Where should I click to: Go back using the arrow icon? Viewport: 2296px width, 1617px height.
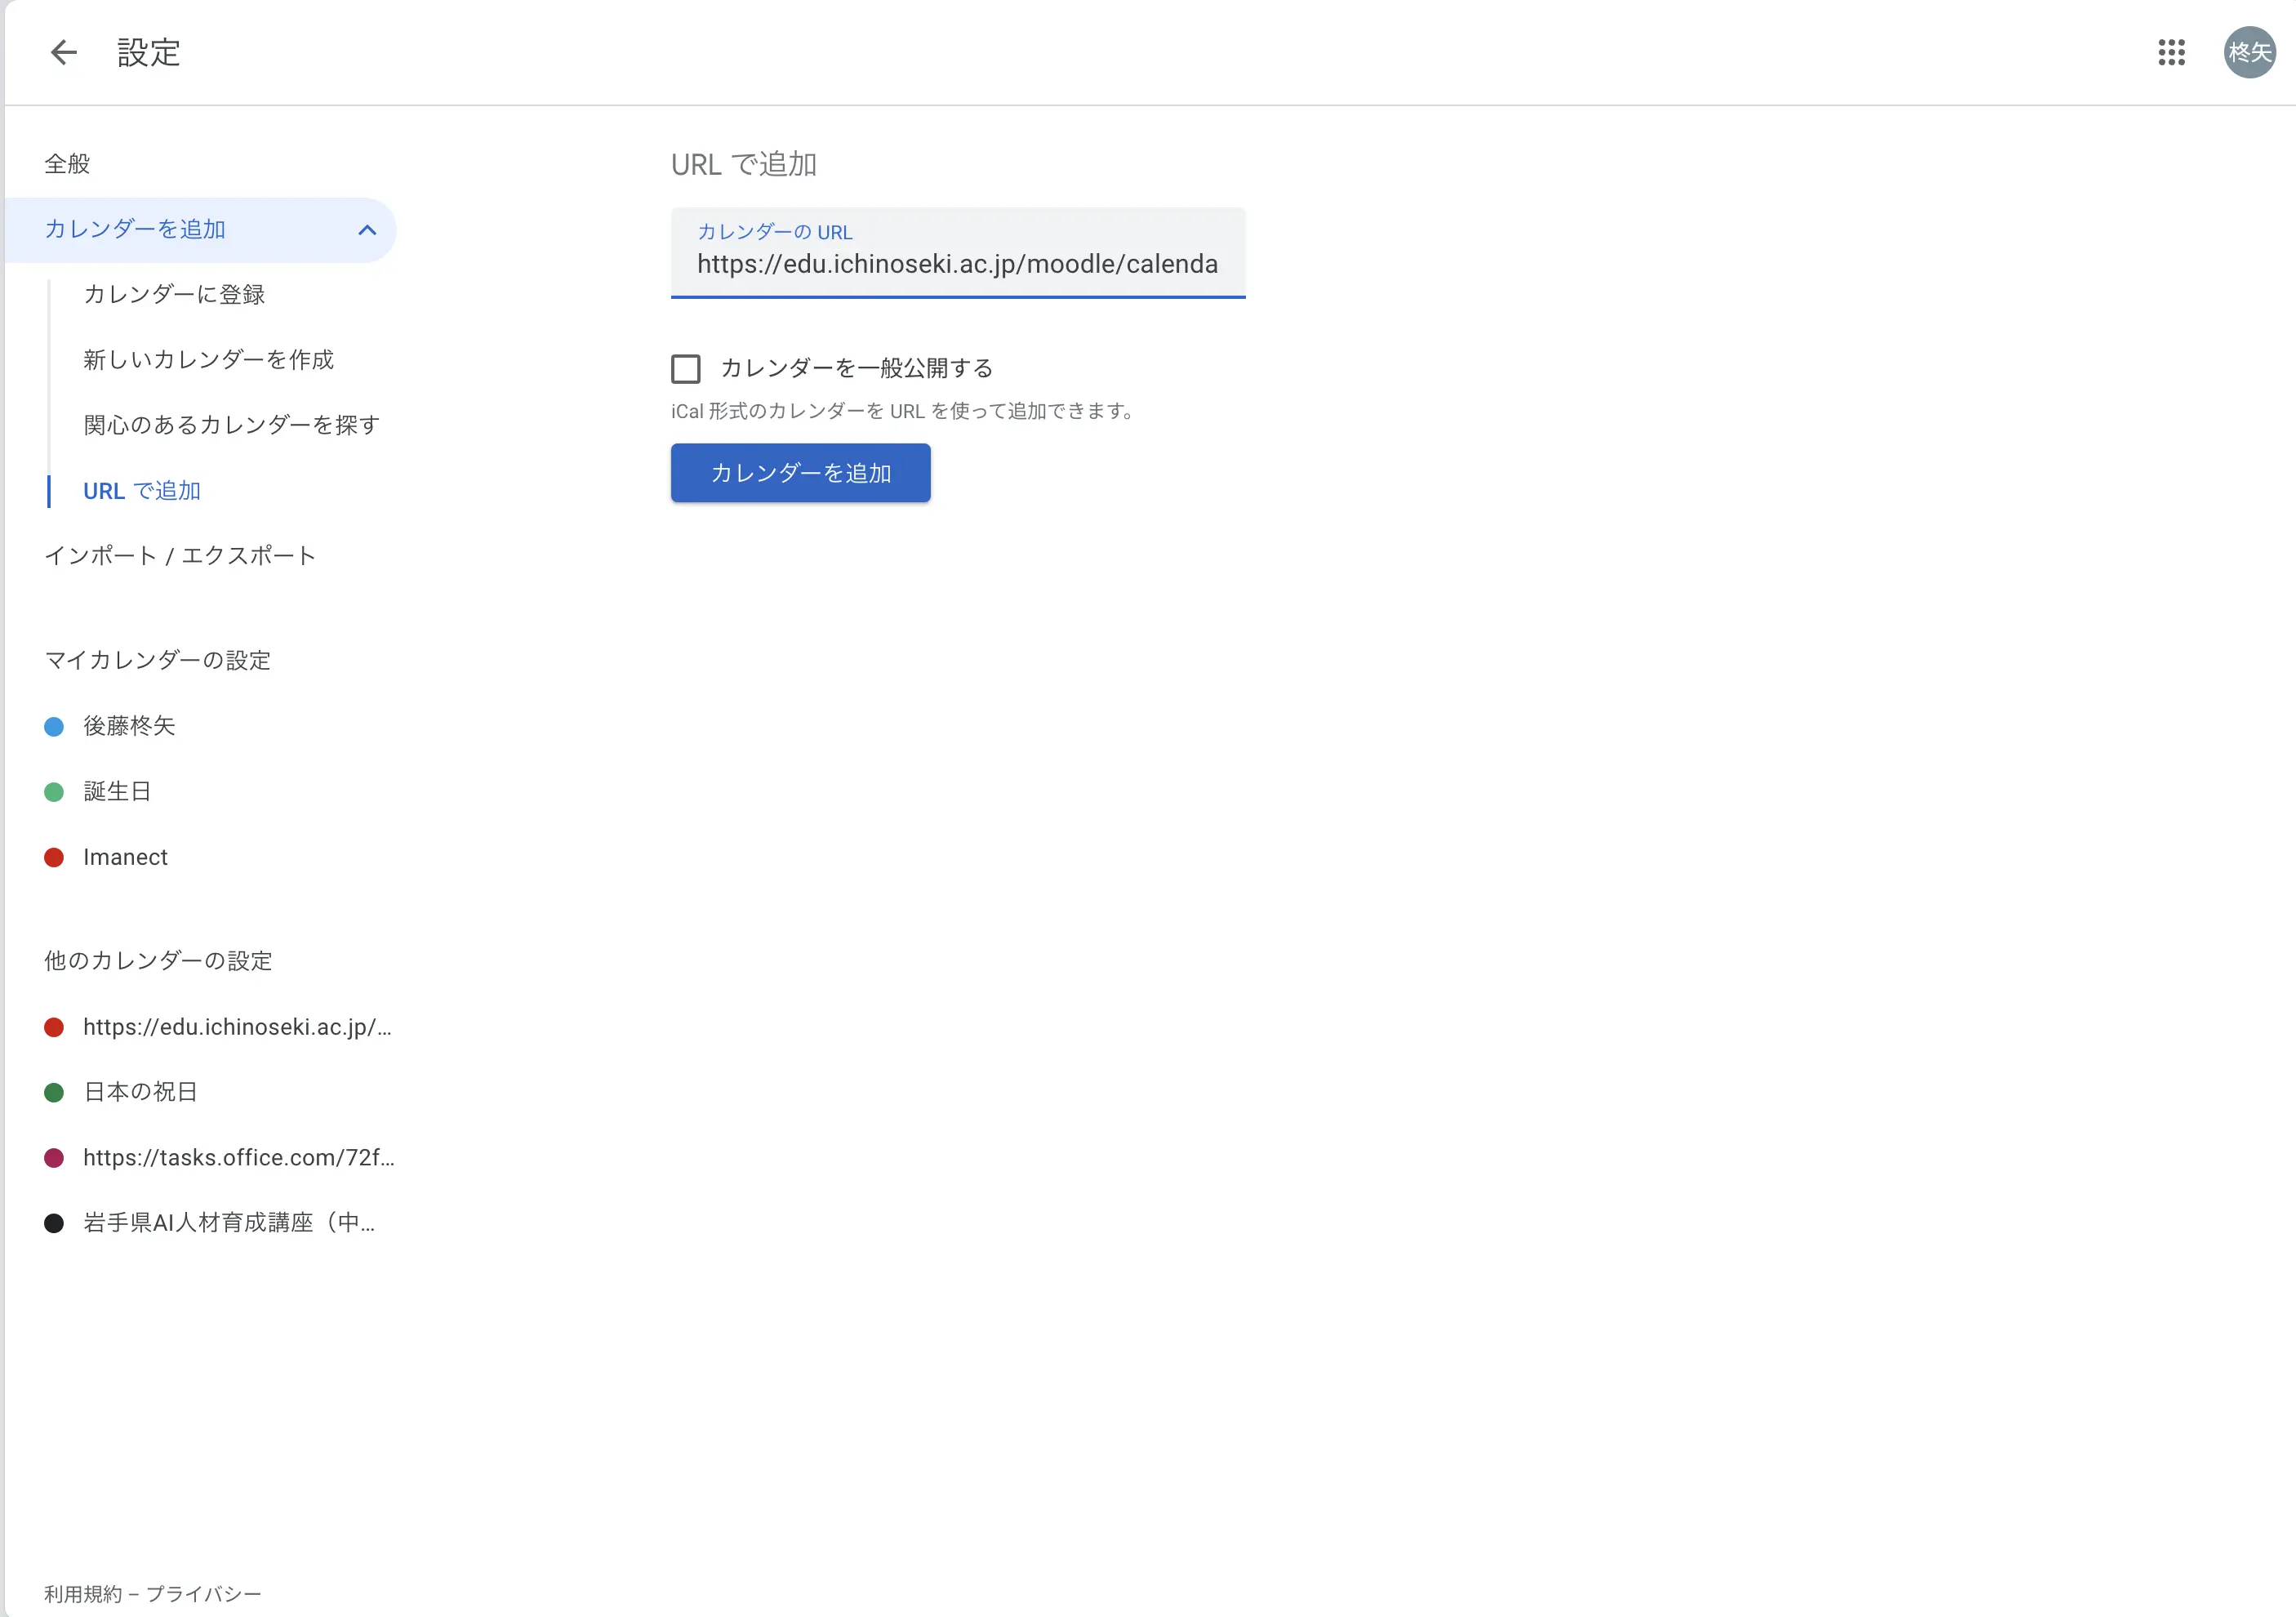click(64, 52)
